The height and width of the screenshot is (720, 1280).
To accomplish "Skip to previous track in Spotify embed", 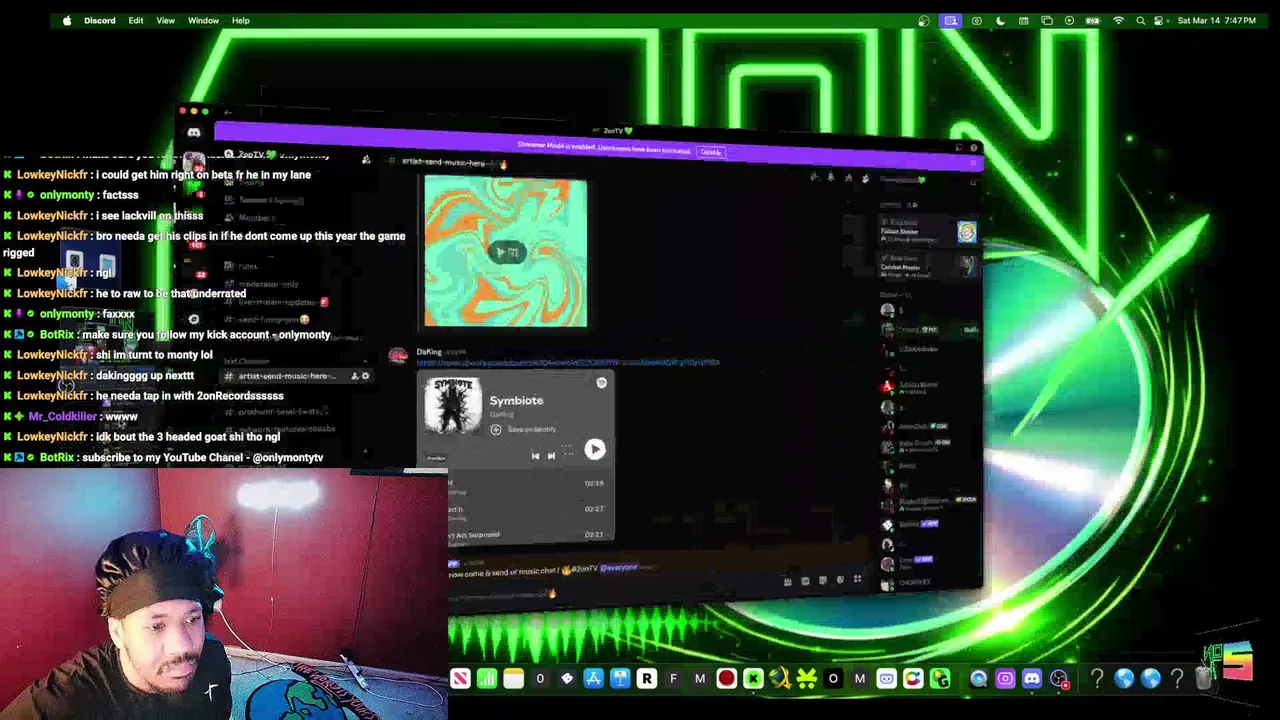I will pos(535,456).
